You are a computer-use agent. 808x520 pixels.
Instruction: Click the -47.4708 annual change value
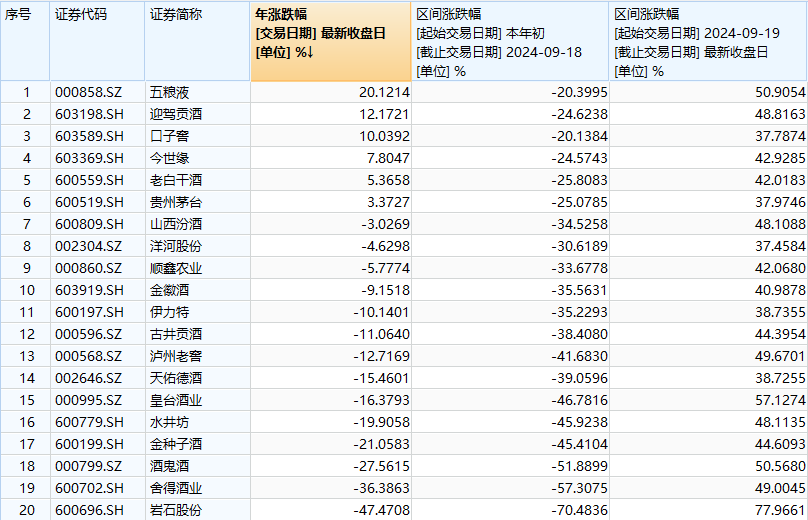[x=382, y=510]
